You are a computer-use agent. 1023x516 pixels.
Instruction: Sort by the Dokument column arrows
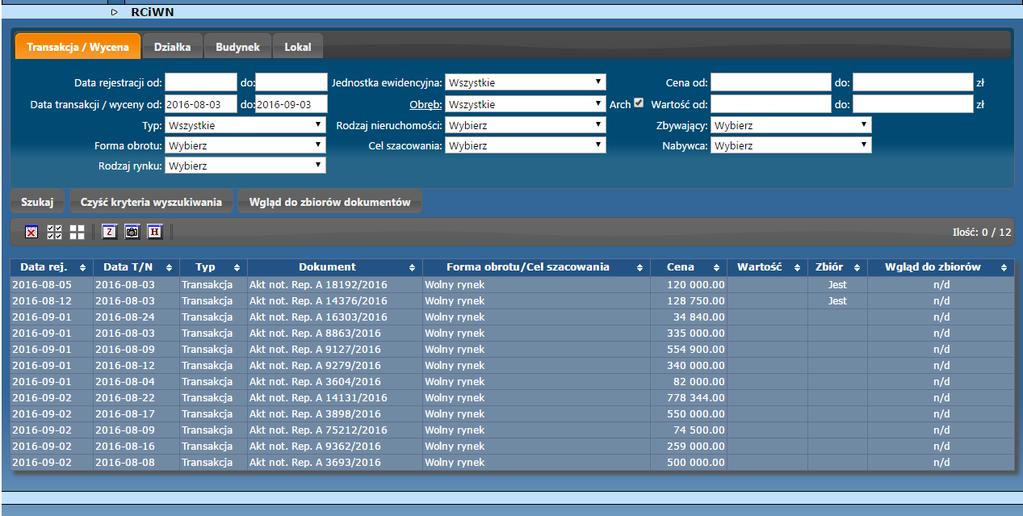pos(412,267)
